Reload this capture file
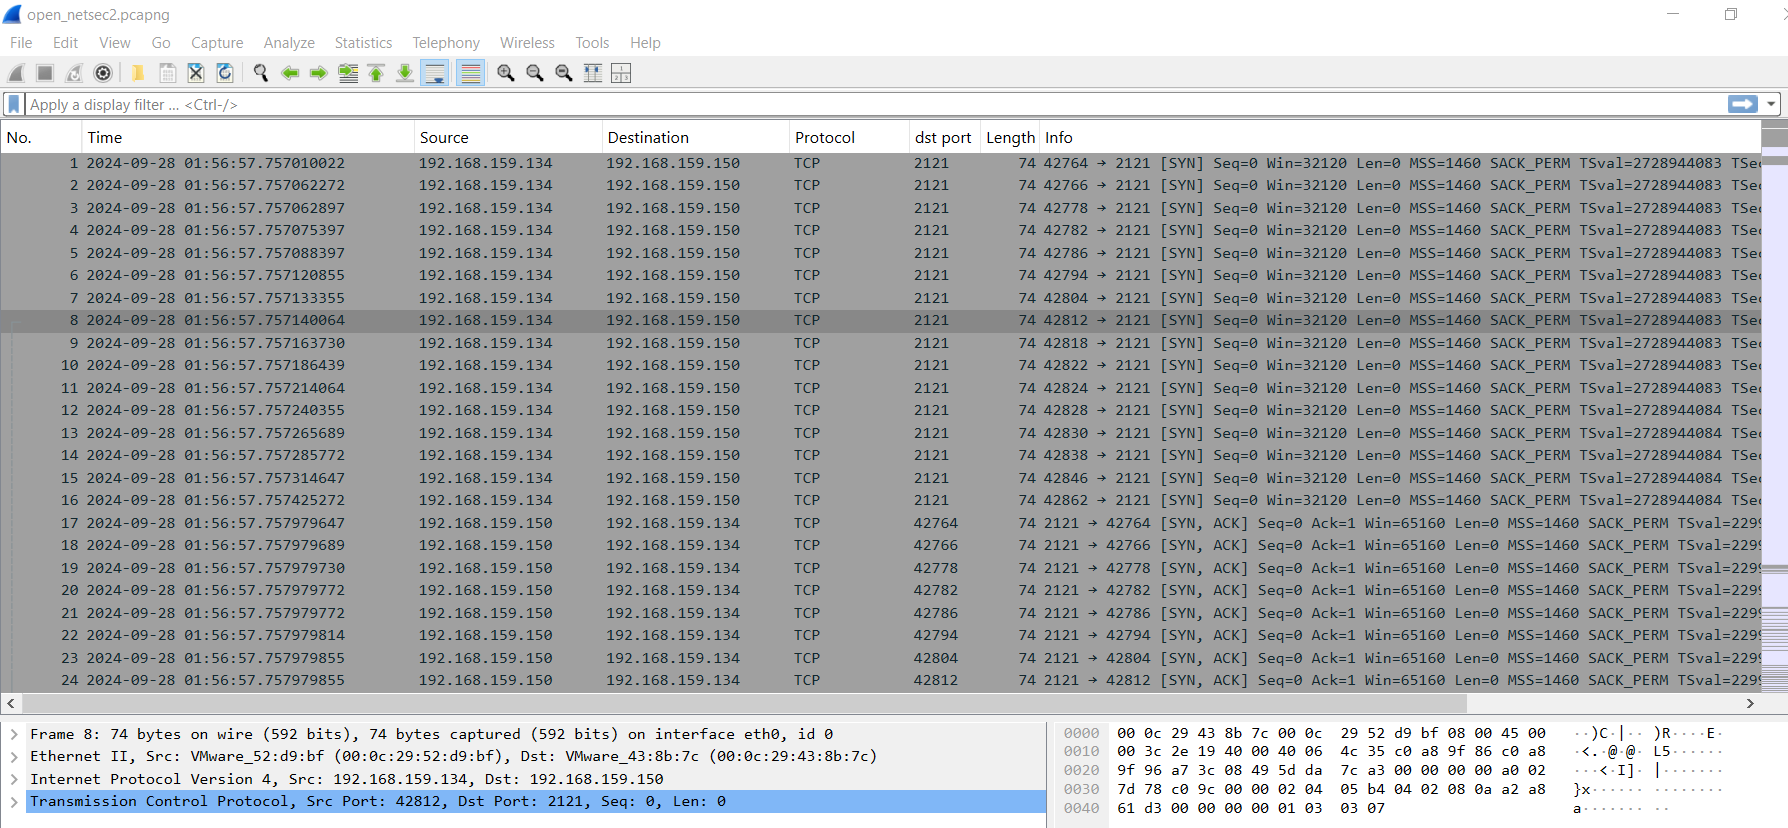The height and width of the screenshot is (828, 1788). click(x=225, y=73)
